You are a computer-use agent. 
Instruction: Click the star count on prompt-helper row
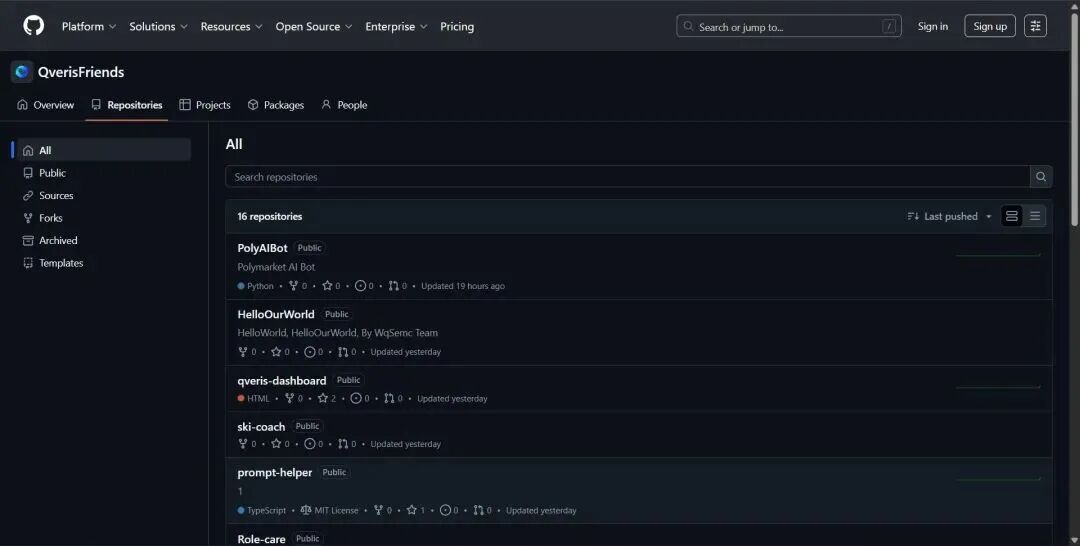[x=423, y=511]
